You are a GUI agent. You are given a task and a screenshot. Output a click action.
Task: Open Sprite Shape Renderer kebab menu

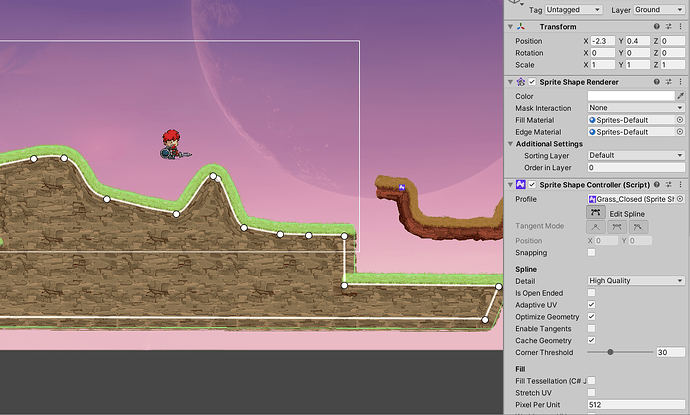(x=680, y=81)
